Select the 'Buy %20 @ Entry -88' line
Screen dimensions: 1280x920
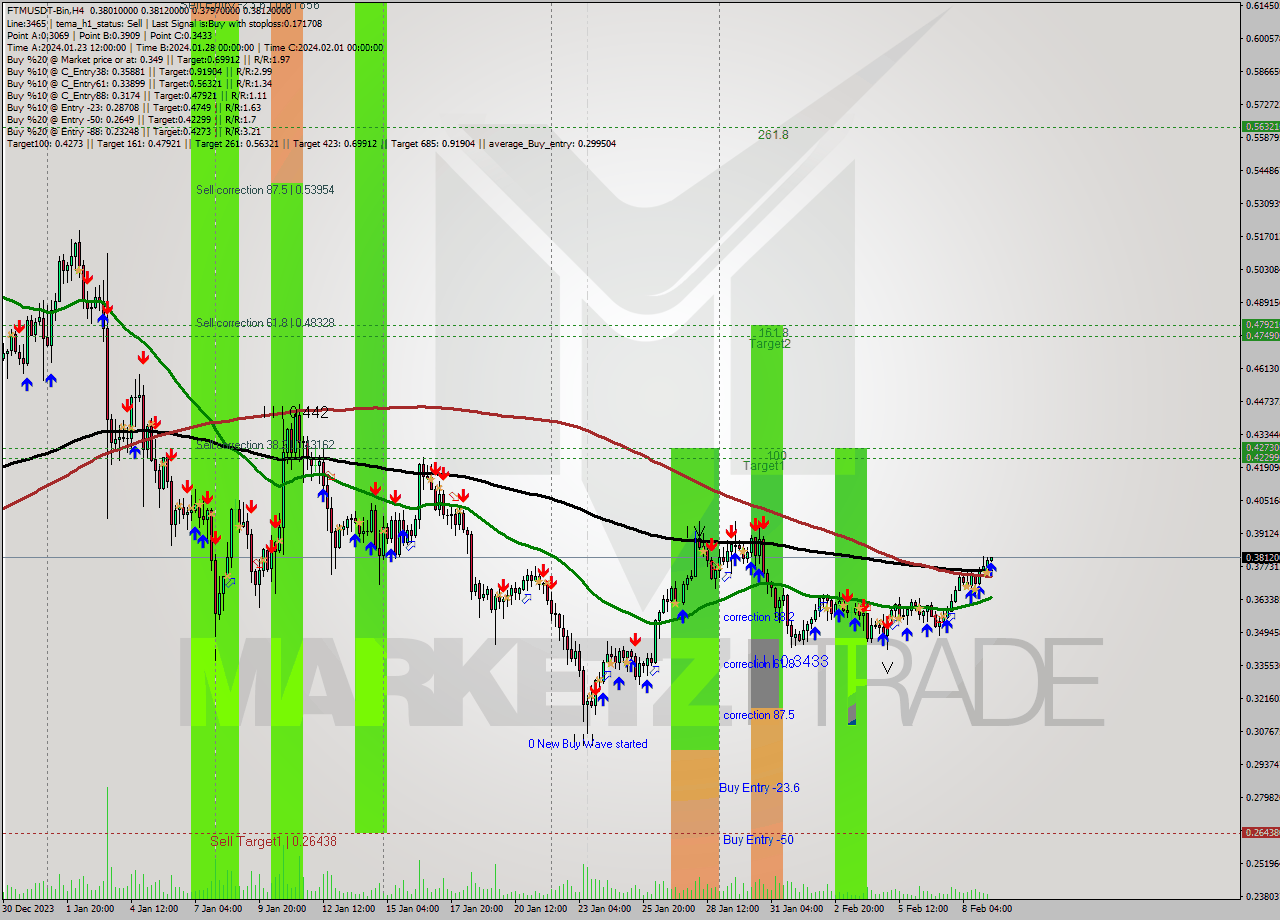coord(133,131)
